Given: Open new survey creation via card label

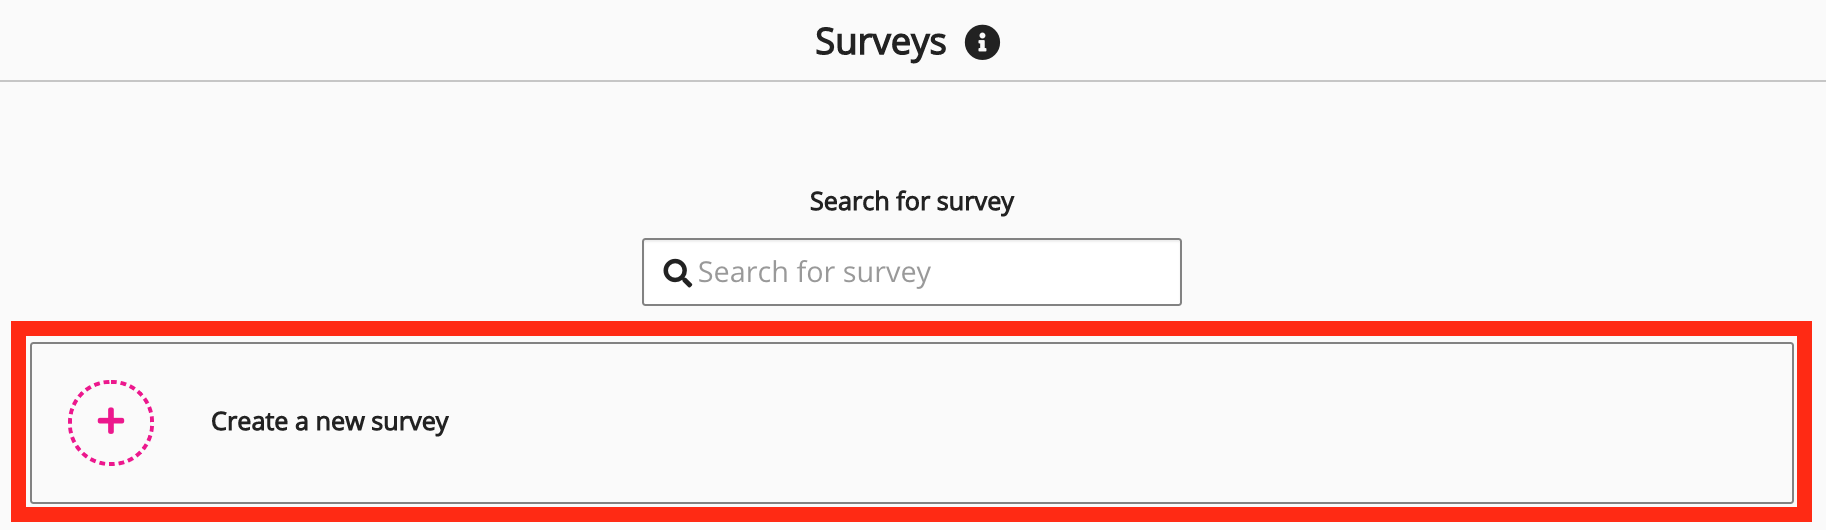Looking at the screenshot, I should (x=329, y=422).
